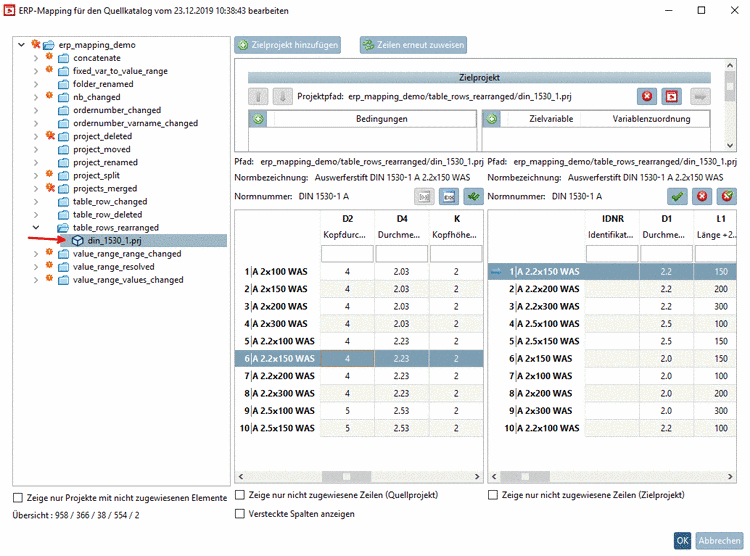This screenshot has width=750, height=556.
Task: Collapse the table_rows_rearranged folder
Action: click(36, 228)
